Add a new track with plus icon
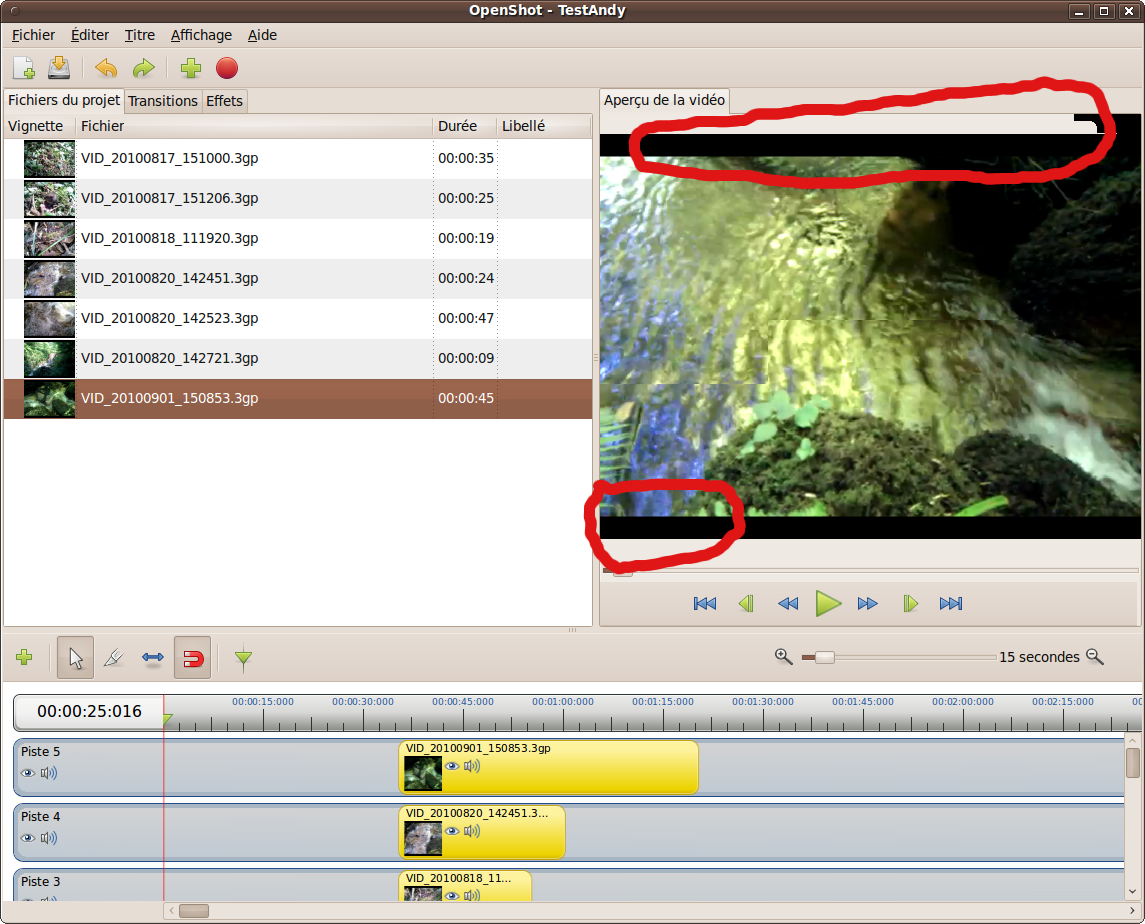The image size is (1145, 924). (25, 657)
